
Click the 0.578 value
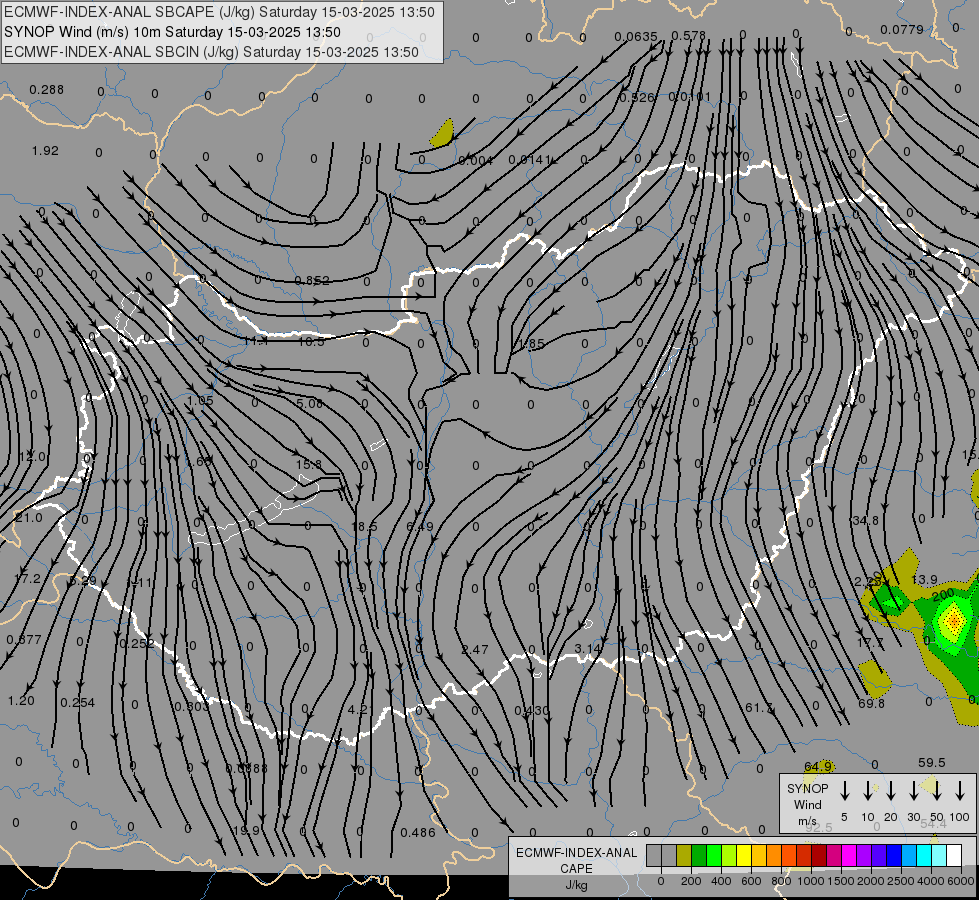pyautogui.click(x=688, y=36)
